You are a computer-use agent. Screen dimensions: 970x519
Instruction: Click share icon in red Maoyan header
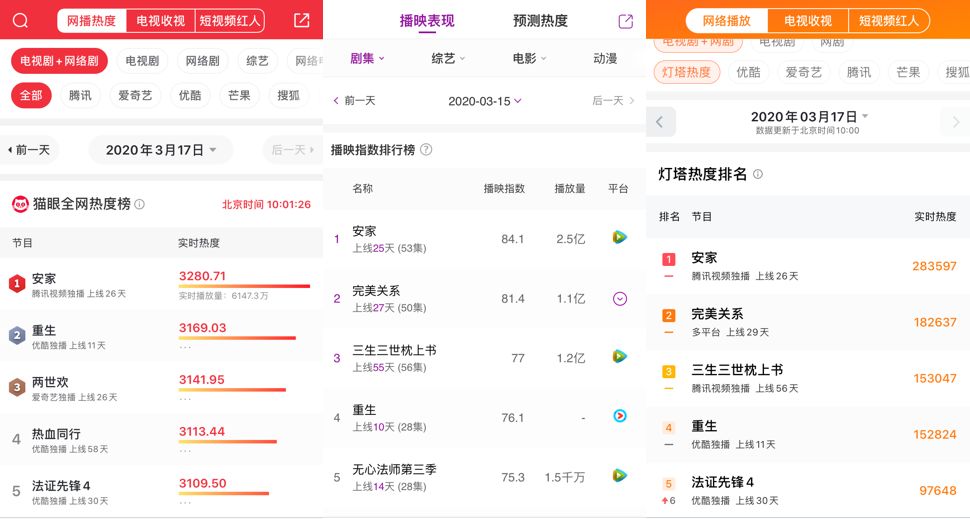(301, 20)
